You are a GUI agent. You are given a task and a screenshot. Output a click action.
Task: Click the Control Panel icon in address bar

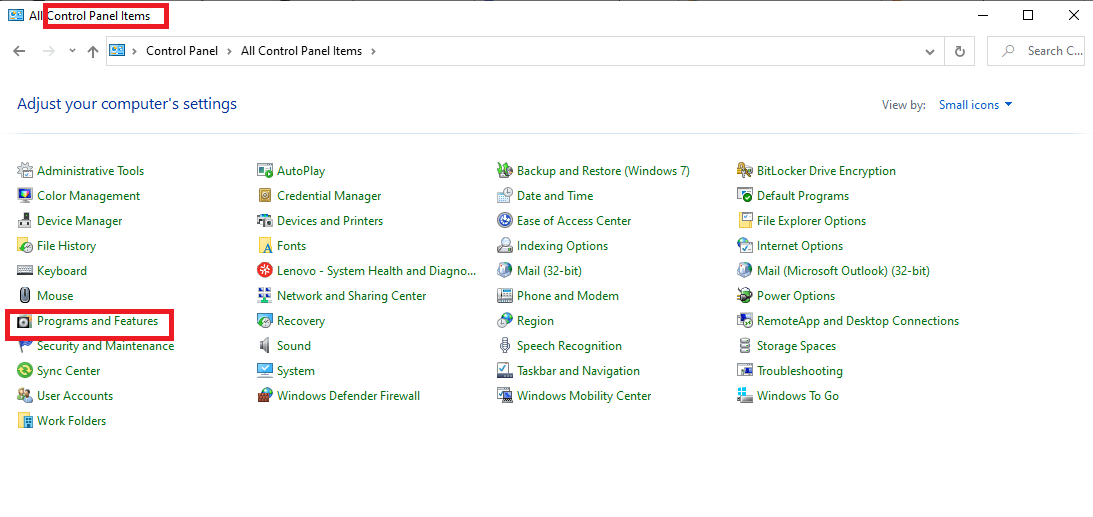pyautogui.click(x=117, y=51)
